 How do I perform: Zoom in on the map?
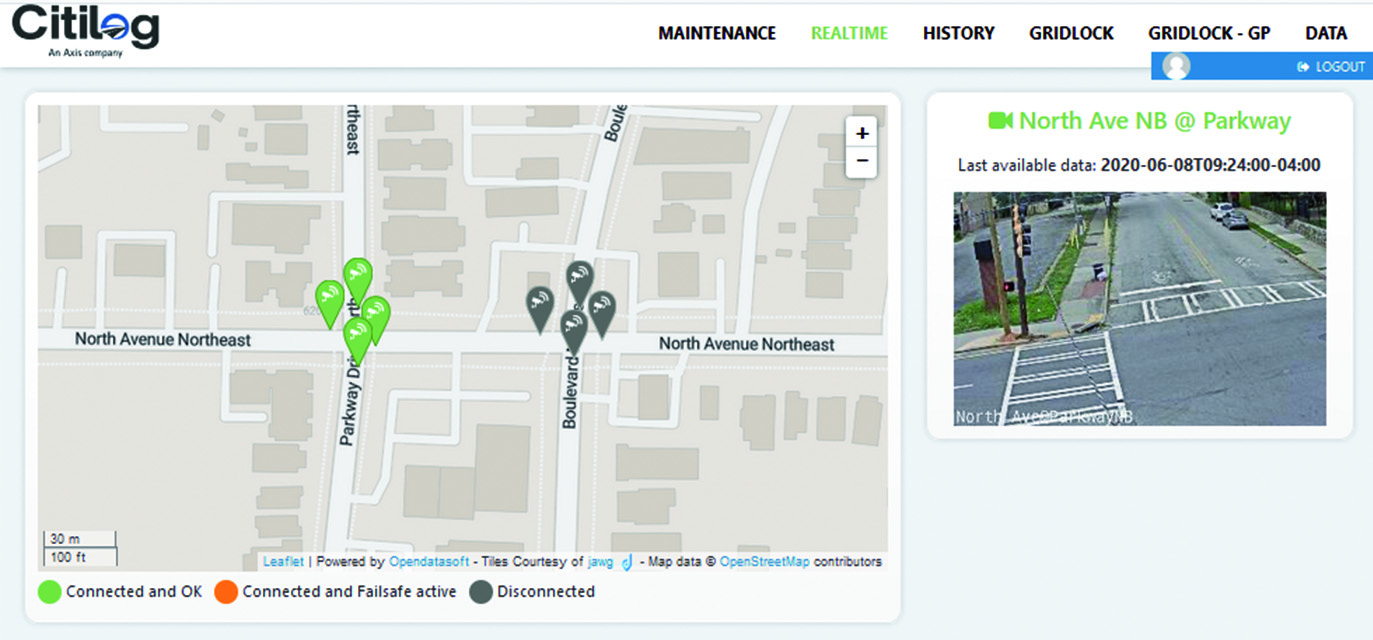tap(862, 133)
